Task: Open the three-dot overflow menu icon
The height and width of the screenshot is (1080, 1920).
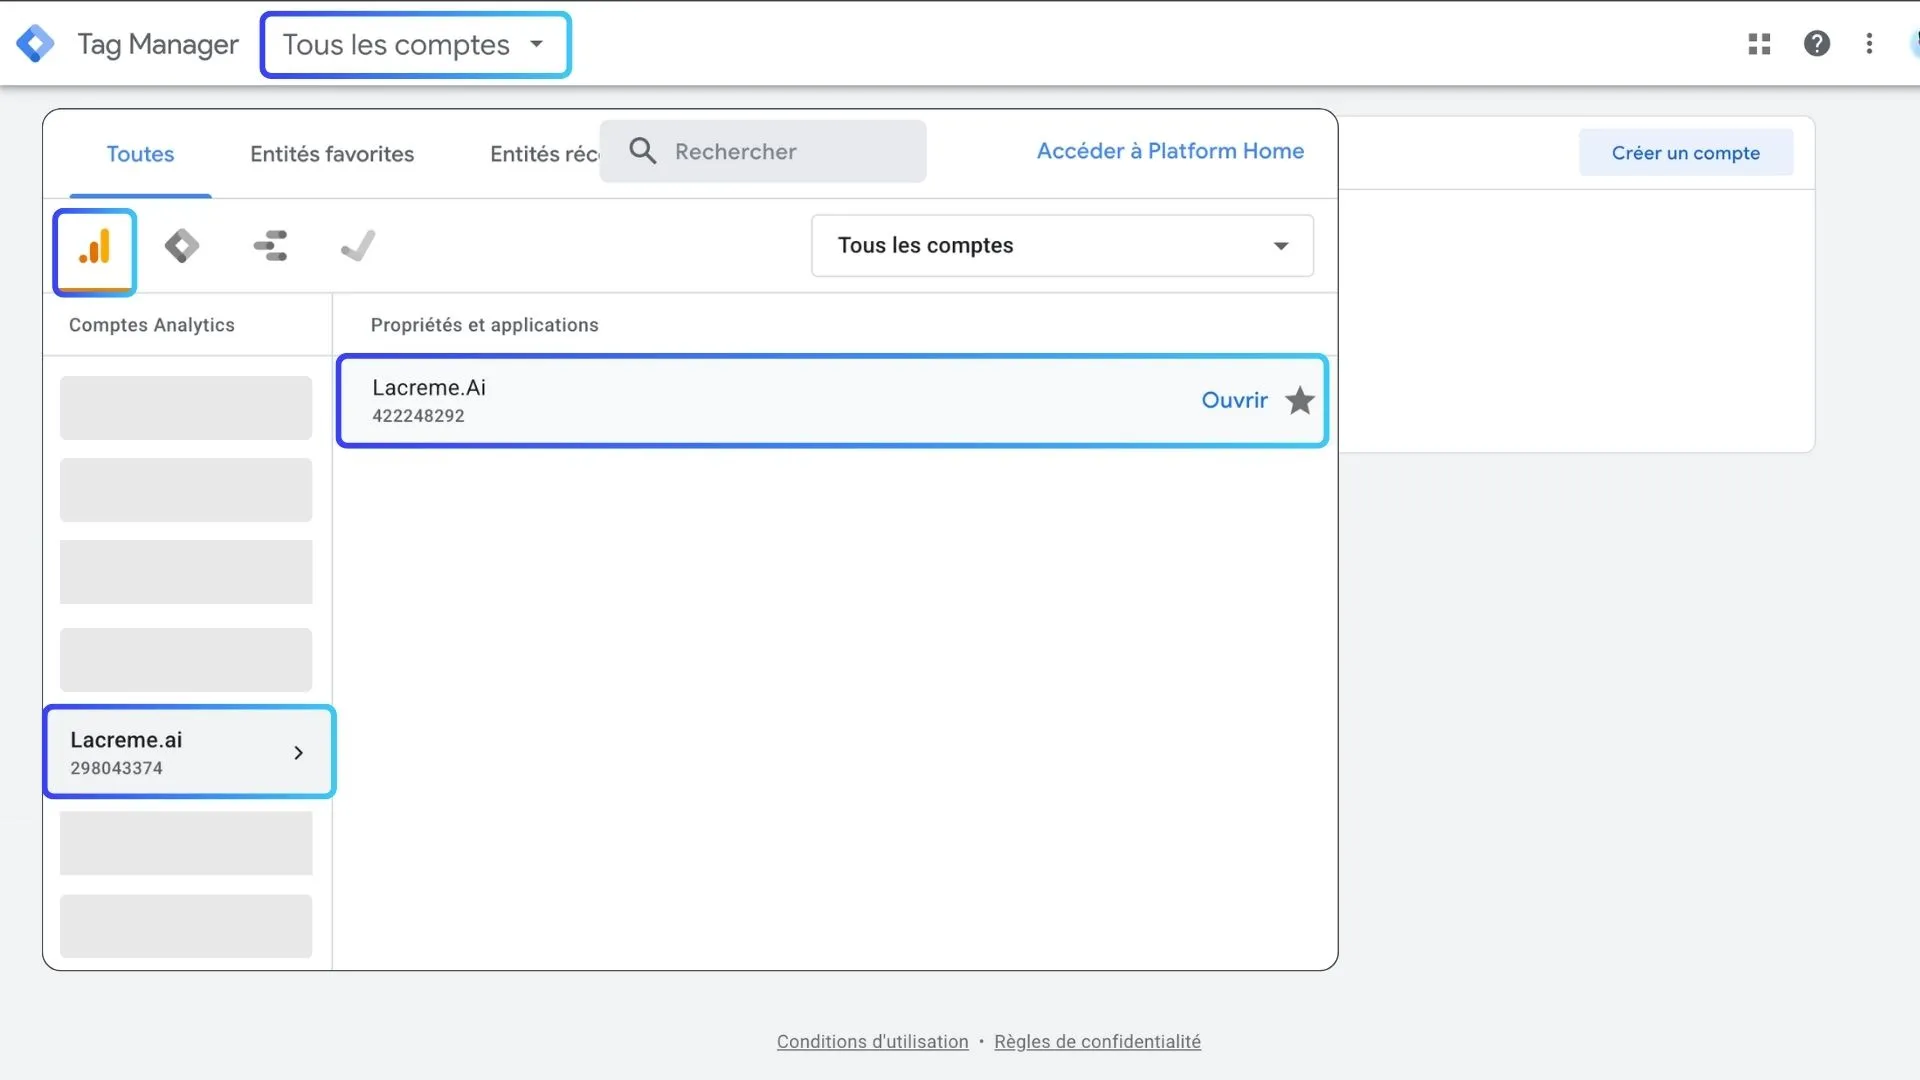Action: click(1870, 44)
